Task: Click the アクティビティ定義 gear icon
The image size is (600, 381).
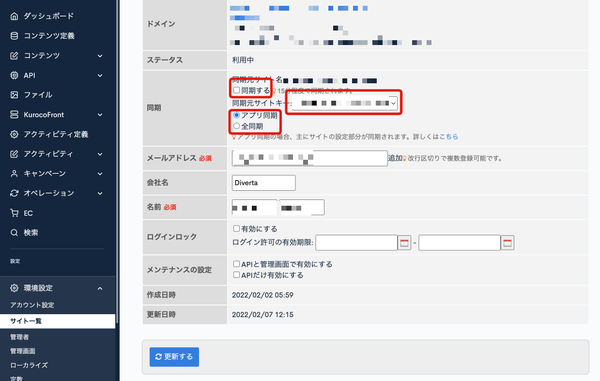Action: [14, 134]
